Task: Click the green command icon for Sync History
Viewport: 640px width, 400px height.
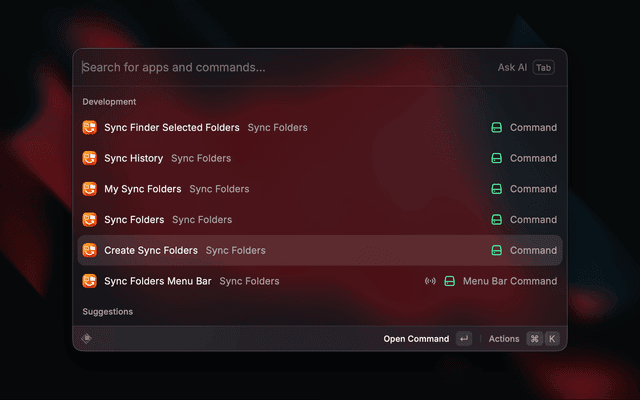Action: (496, 158)
